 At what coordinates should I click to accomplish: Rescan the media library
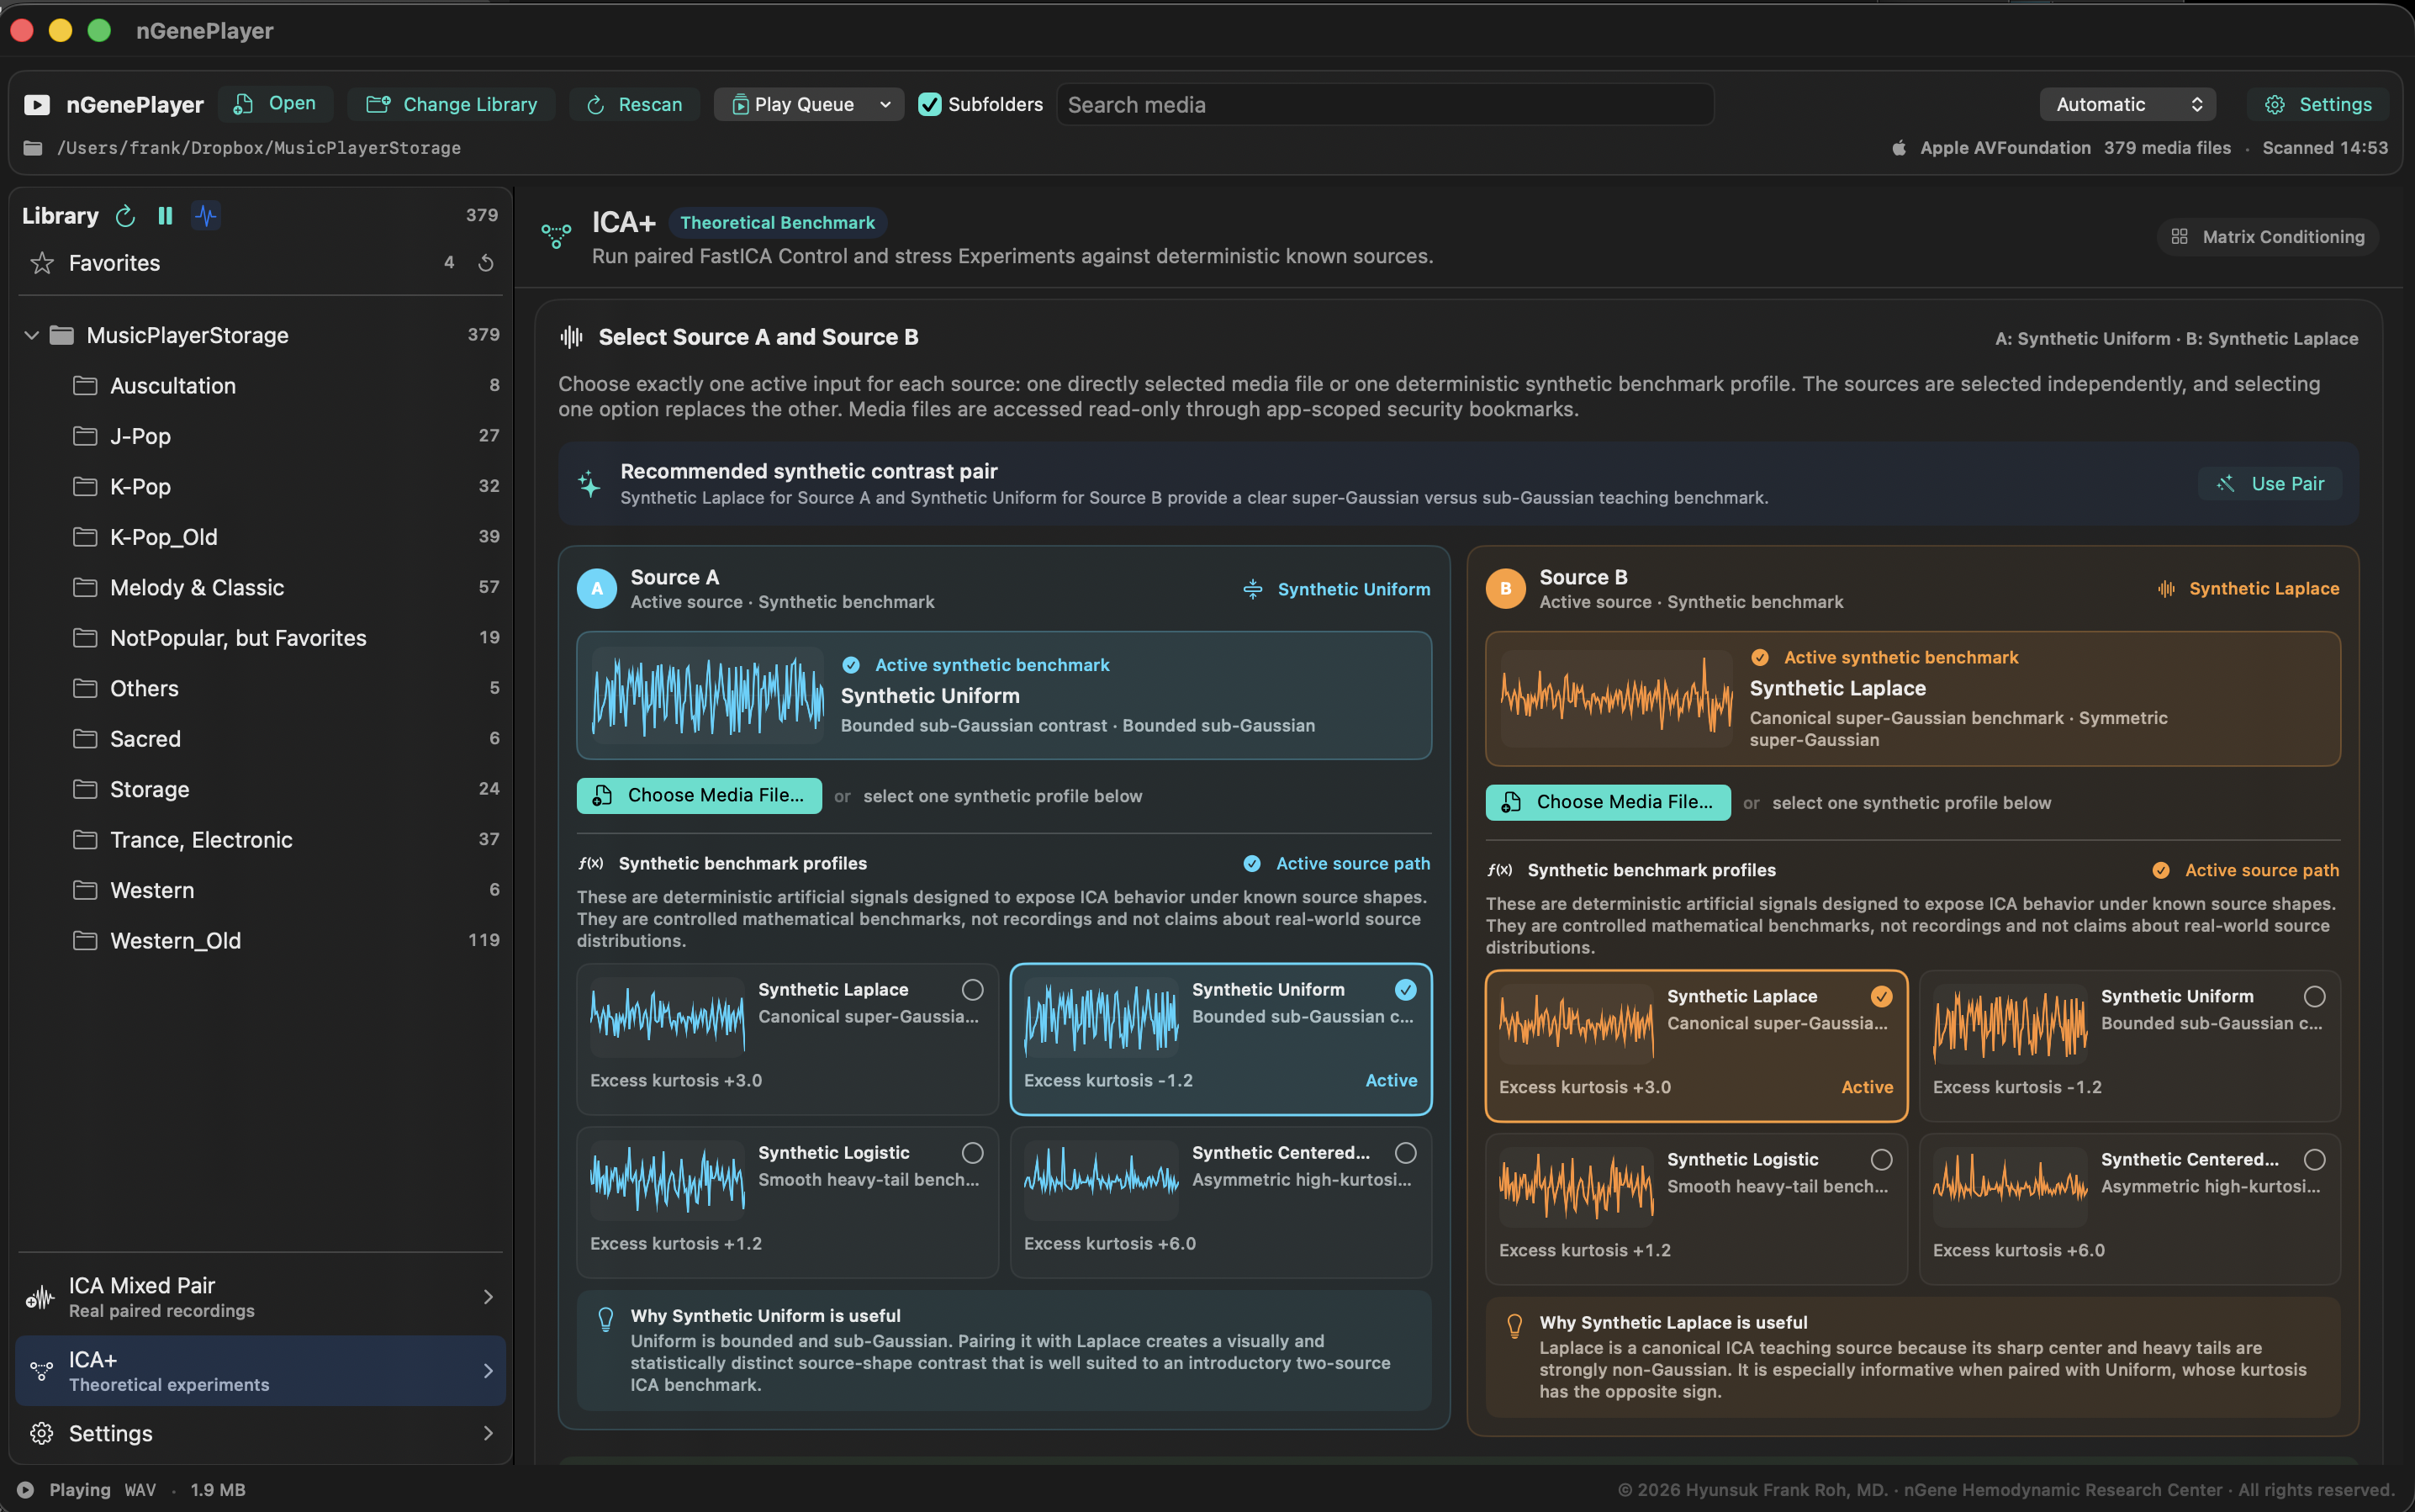click(635, 105)
